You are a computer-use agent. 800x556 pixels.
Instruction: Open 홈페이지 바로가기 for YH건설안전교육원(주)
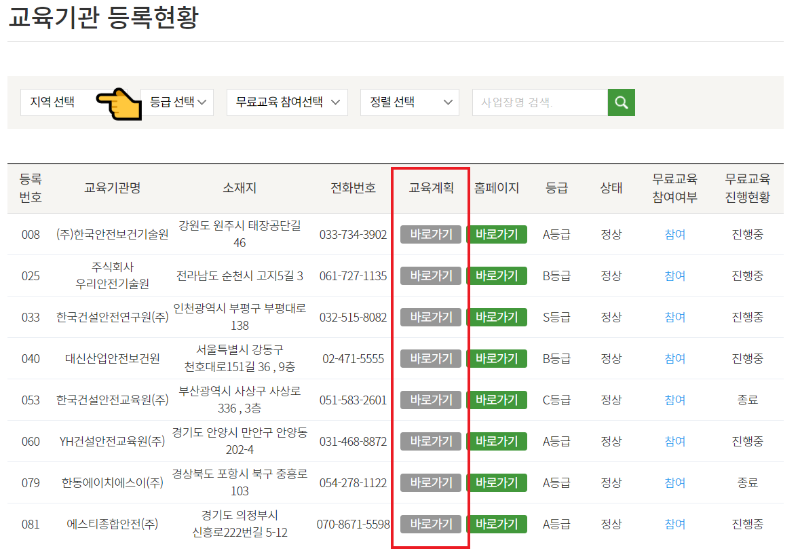tap(497, 441)
